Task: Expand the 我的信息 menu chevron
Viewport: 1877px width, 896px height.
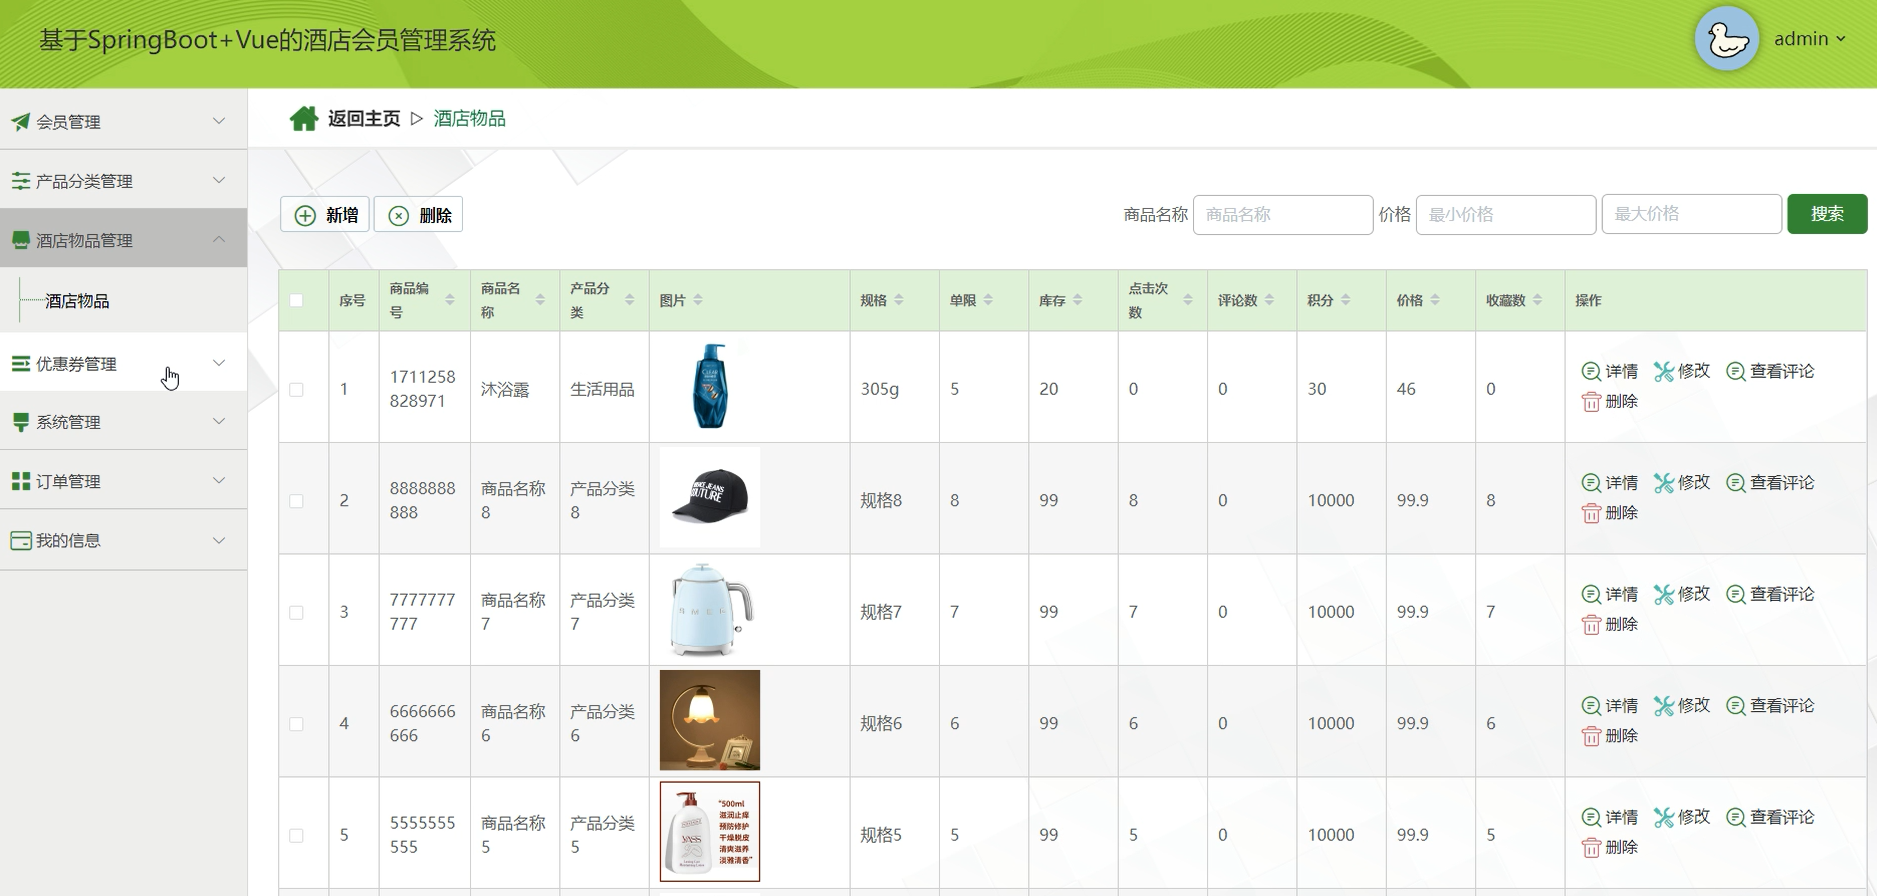Action: click(x=219, y=540)
